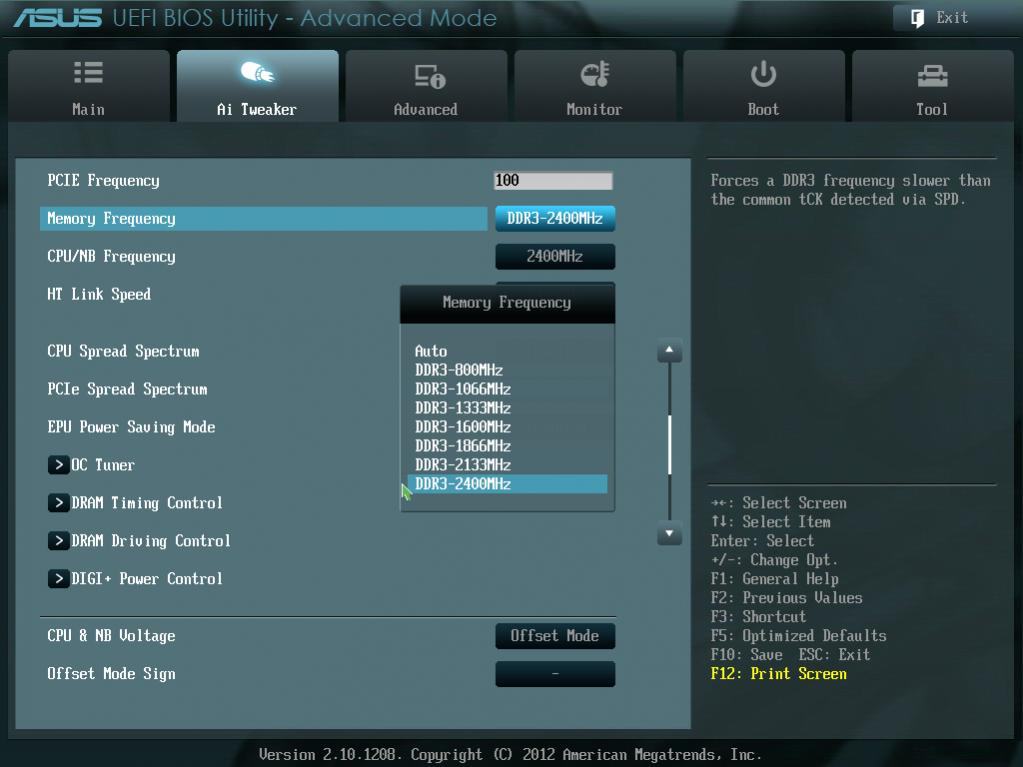Select the CPU/NB Frequency label

112,256
